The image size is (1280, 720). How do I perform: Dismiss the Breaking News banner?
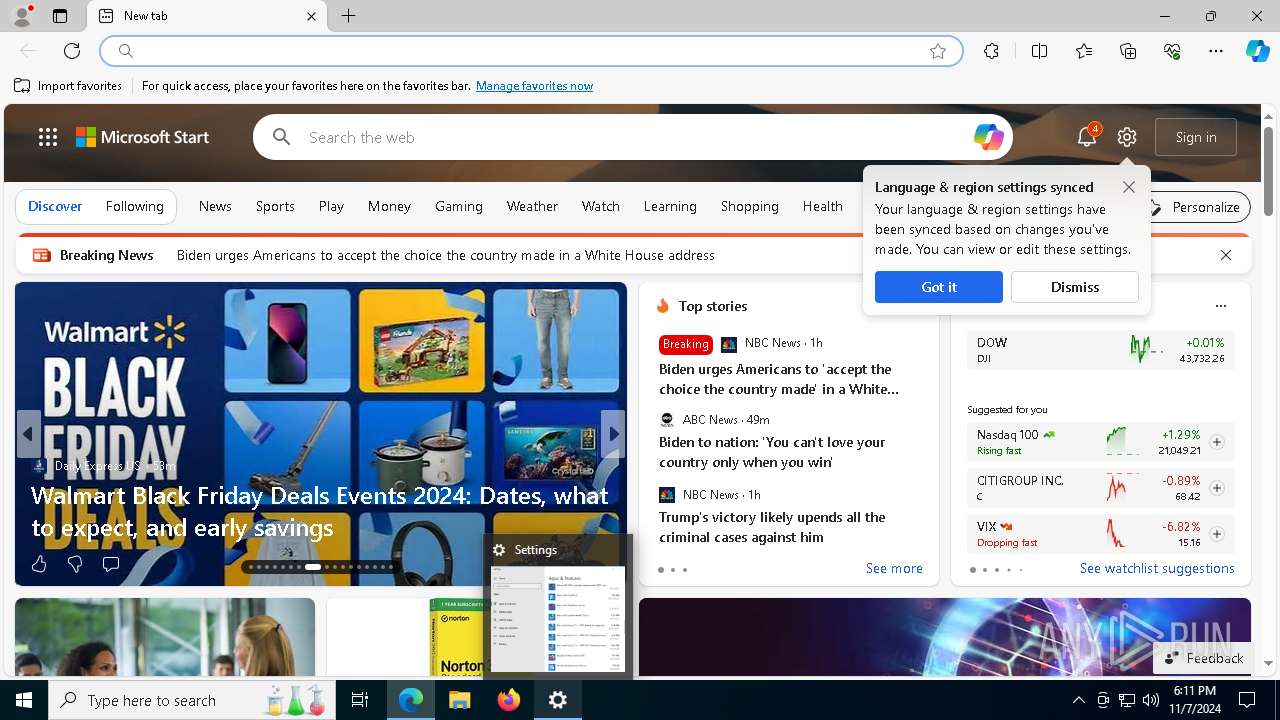tap(1226, 255)
